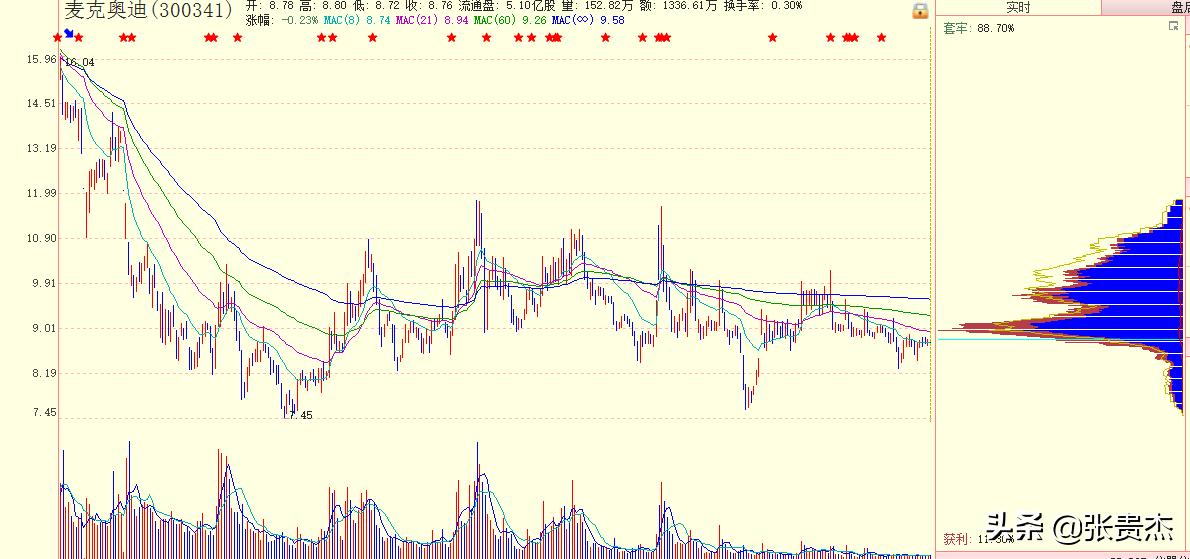Click the 收: 8.76 close price

point(429,5)
